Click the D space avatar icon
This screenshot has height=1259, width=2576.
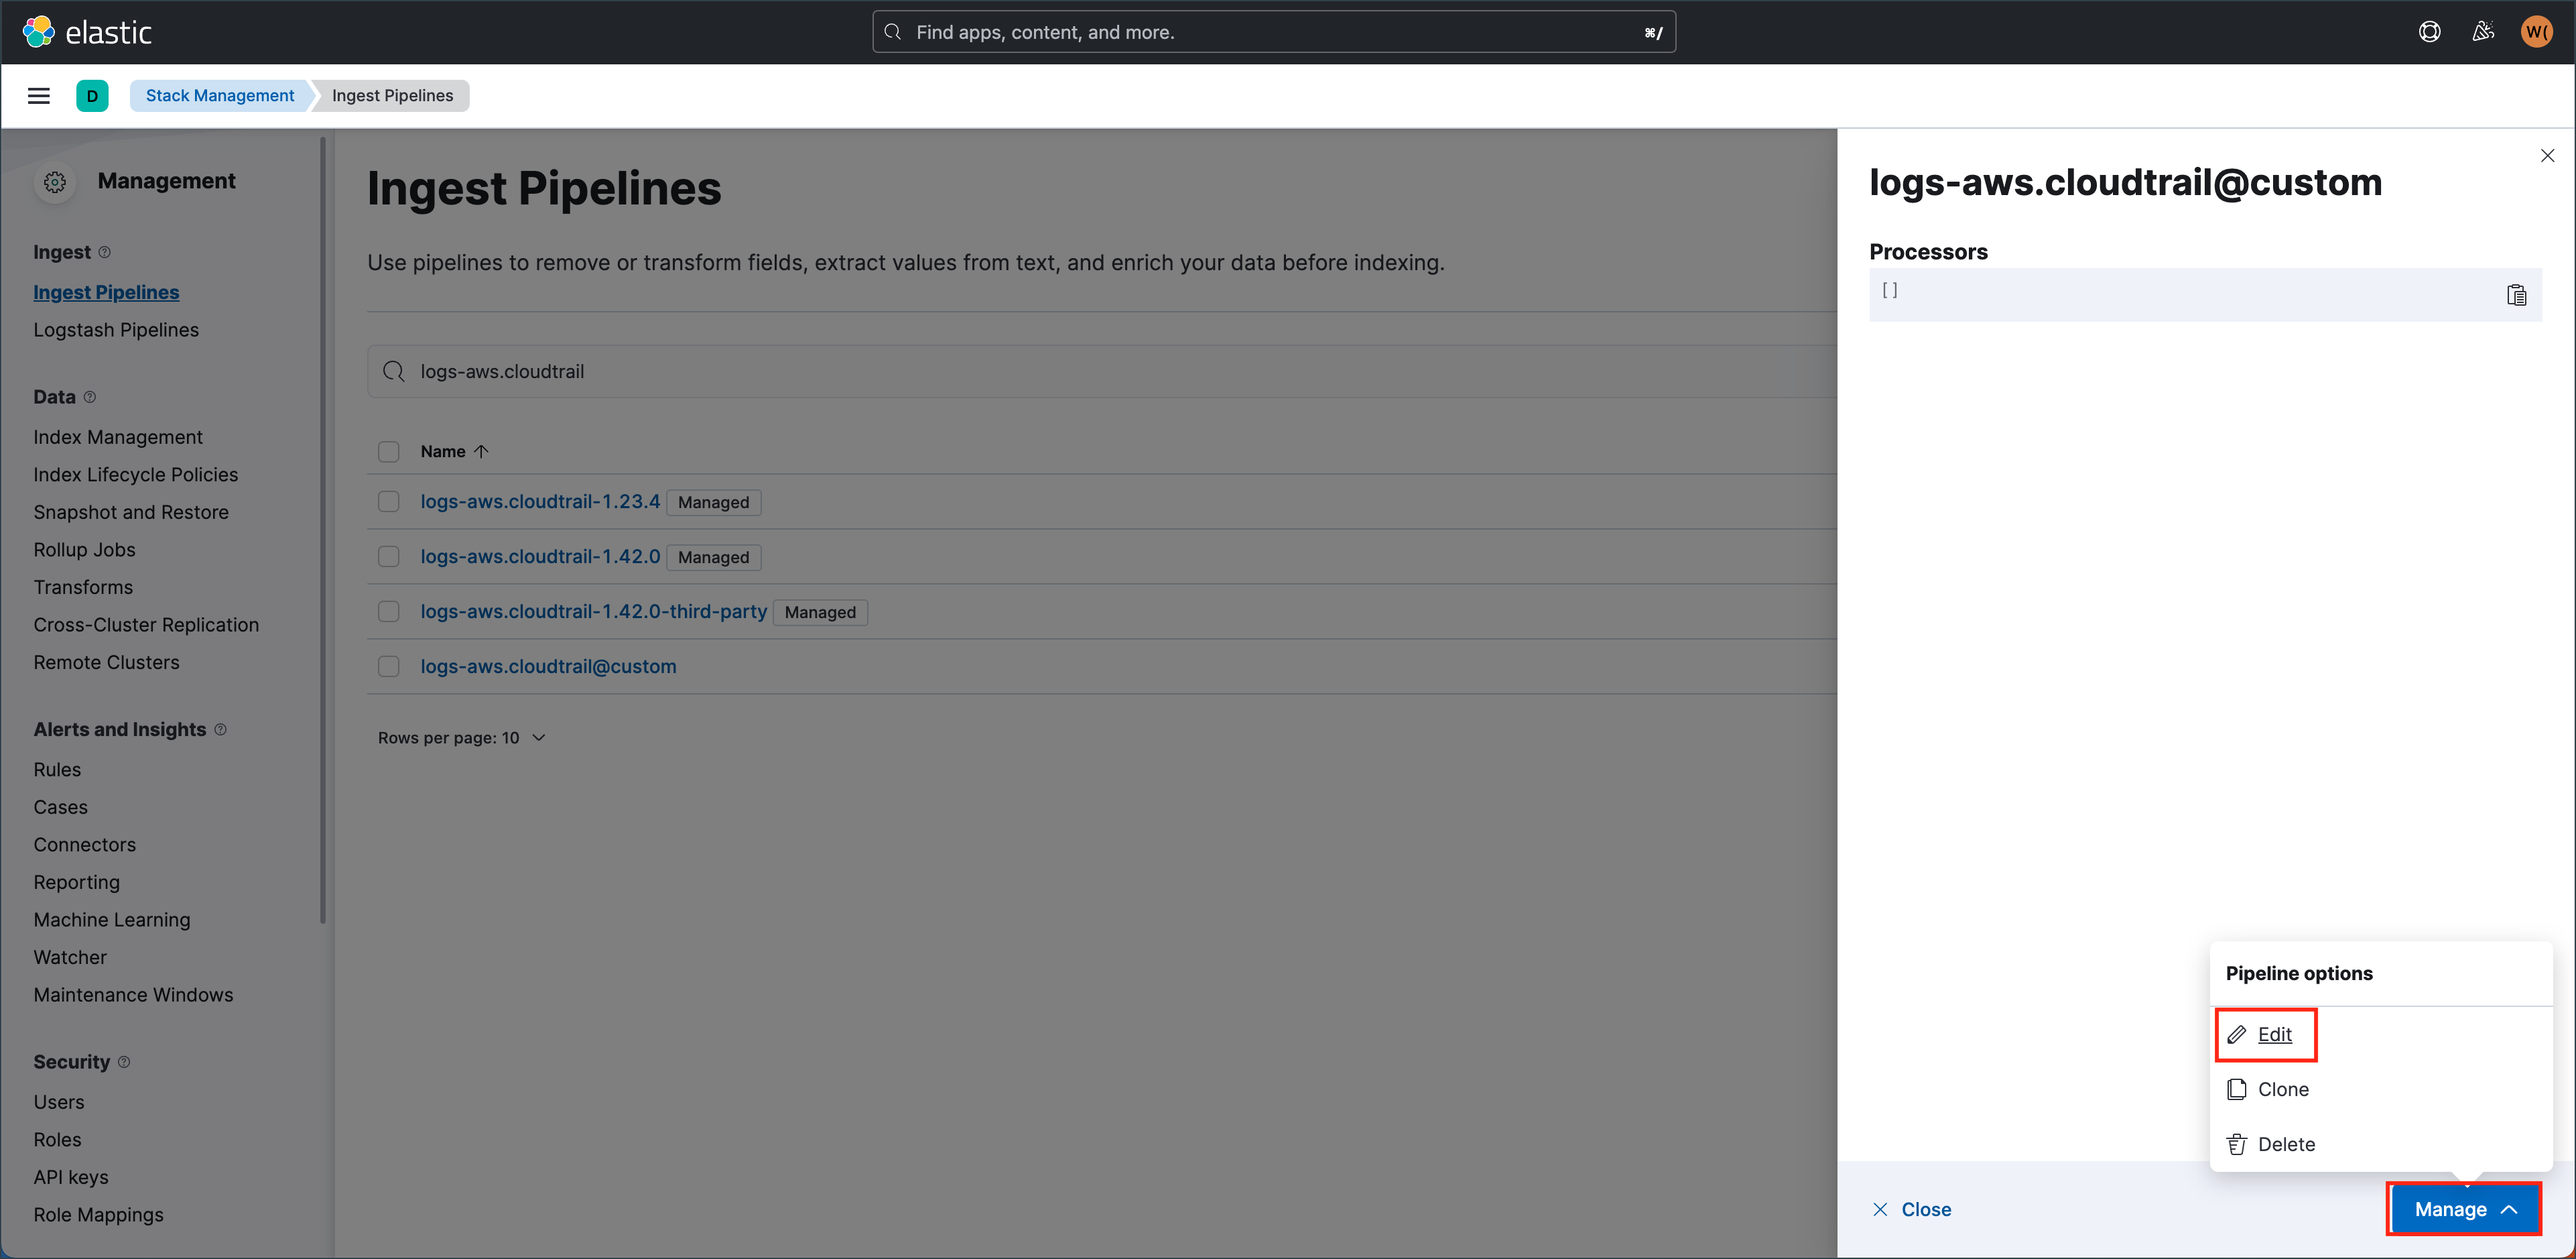[x=92, y=95]
